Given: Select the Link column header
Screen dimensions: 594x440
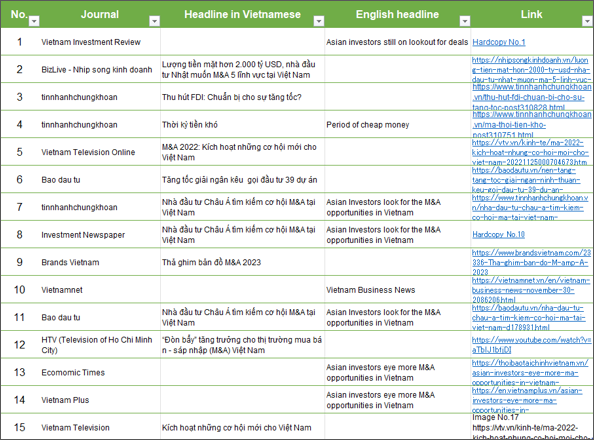Looking at the screenshot, I should (531, 14).
